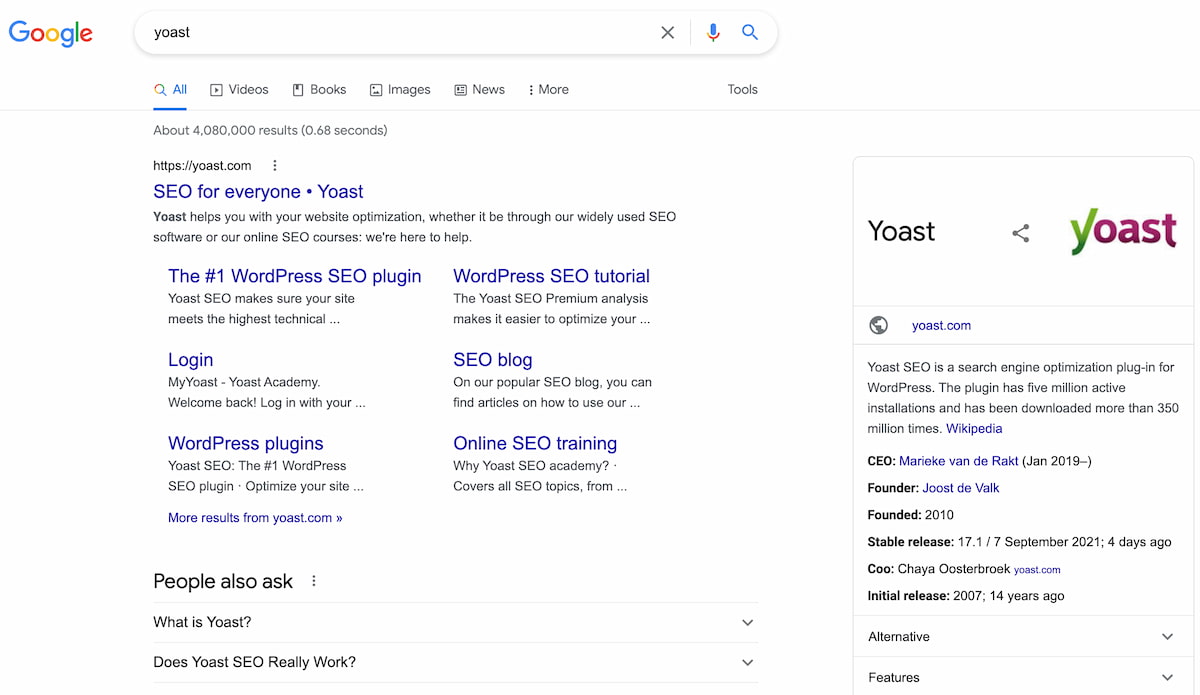Image resolution: width=1200 pixels, height=695 pixels.
Task: Click the https://yoast.com URL text
Action: (x=202, y=166)
